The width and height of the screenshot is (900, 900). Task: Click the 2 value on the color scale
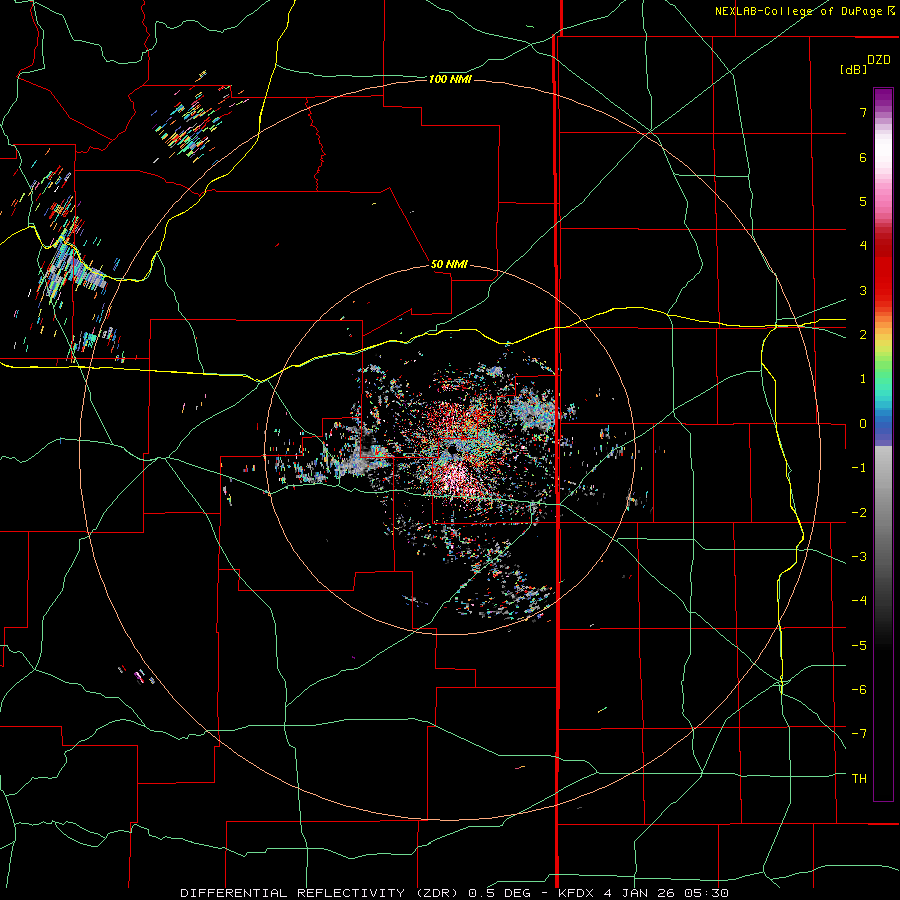click(863, 335)
